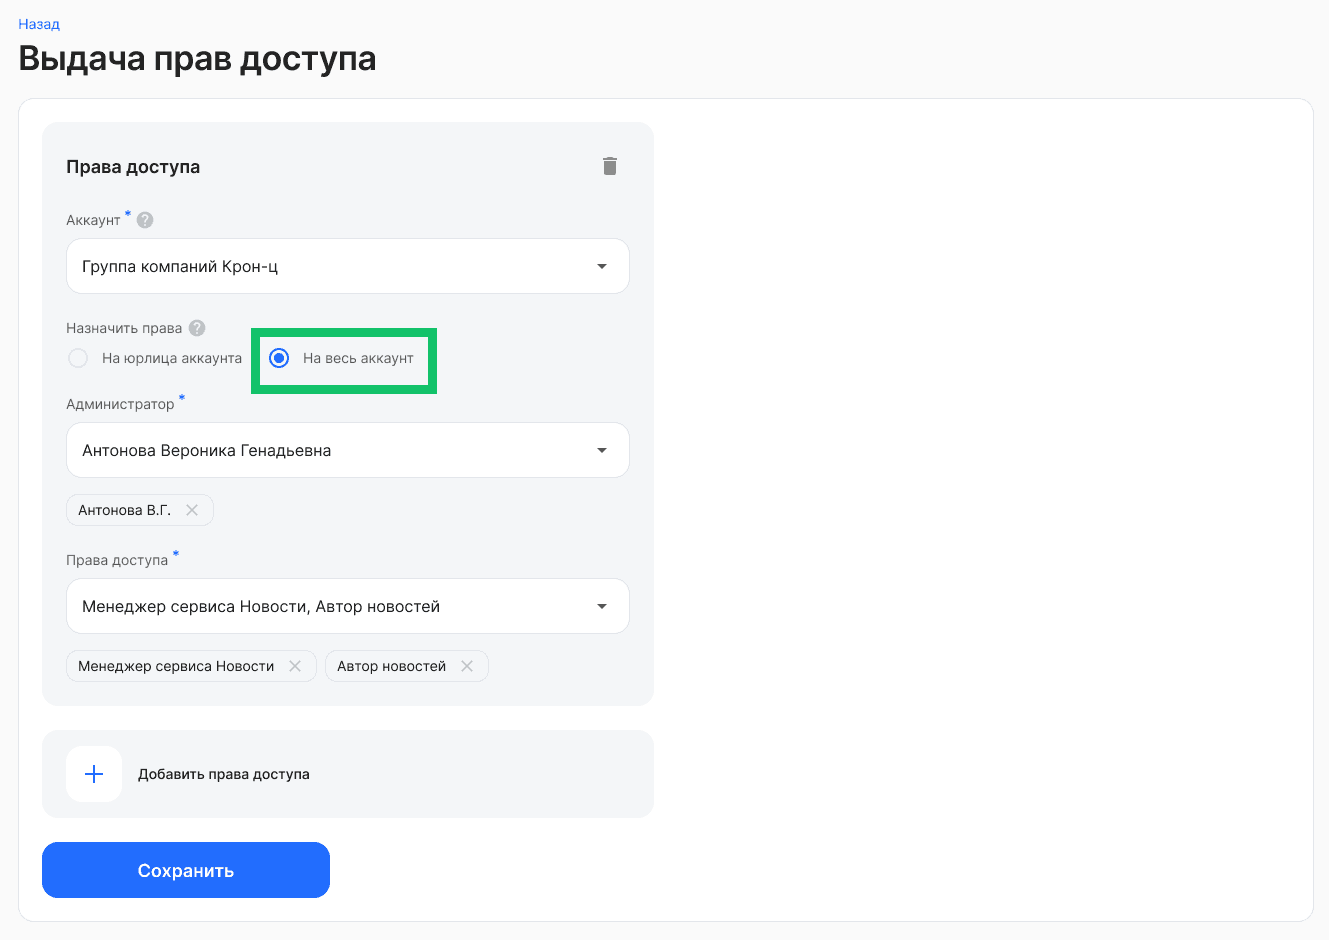Remove the Автор новостей chip

pos(466,666)
